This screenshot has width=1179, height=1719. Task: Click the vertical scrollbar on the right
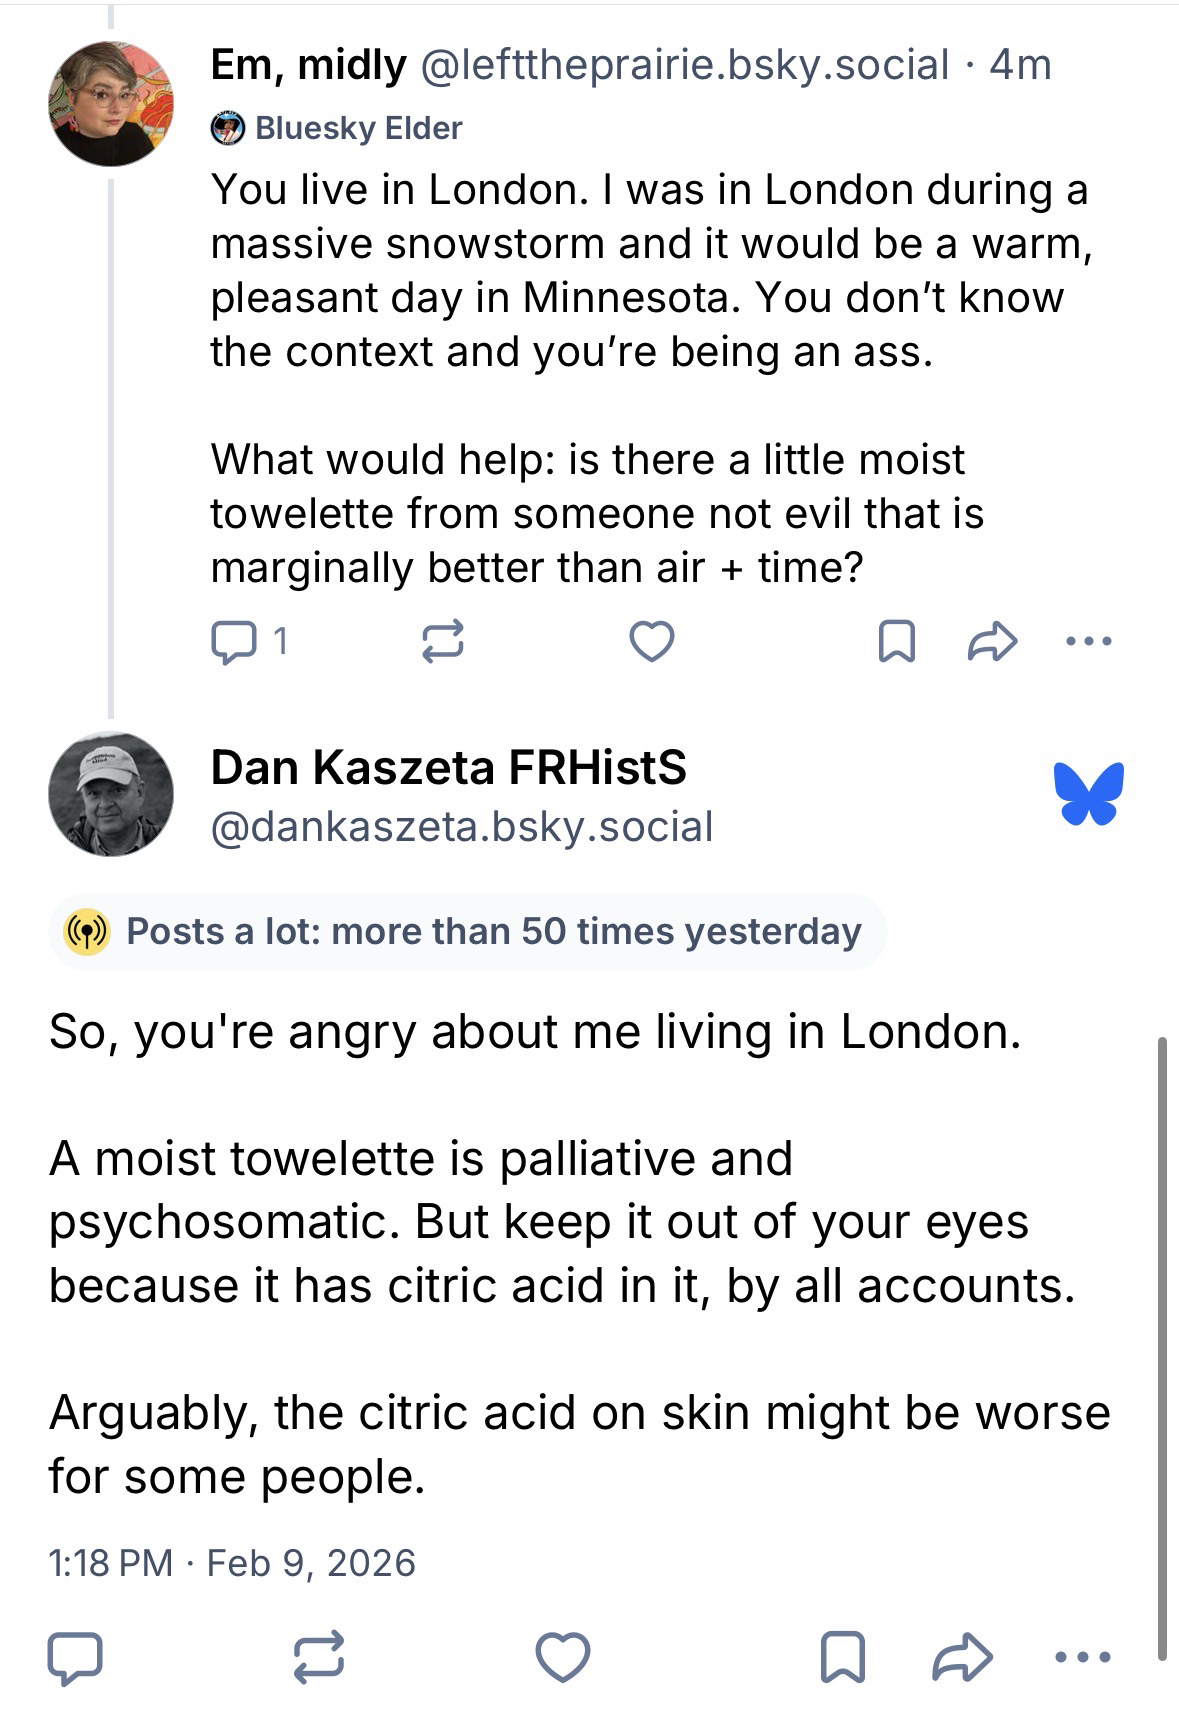point(1161,1350)
